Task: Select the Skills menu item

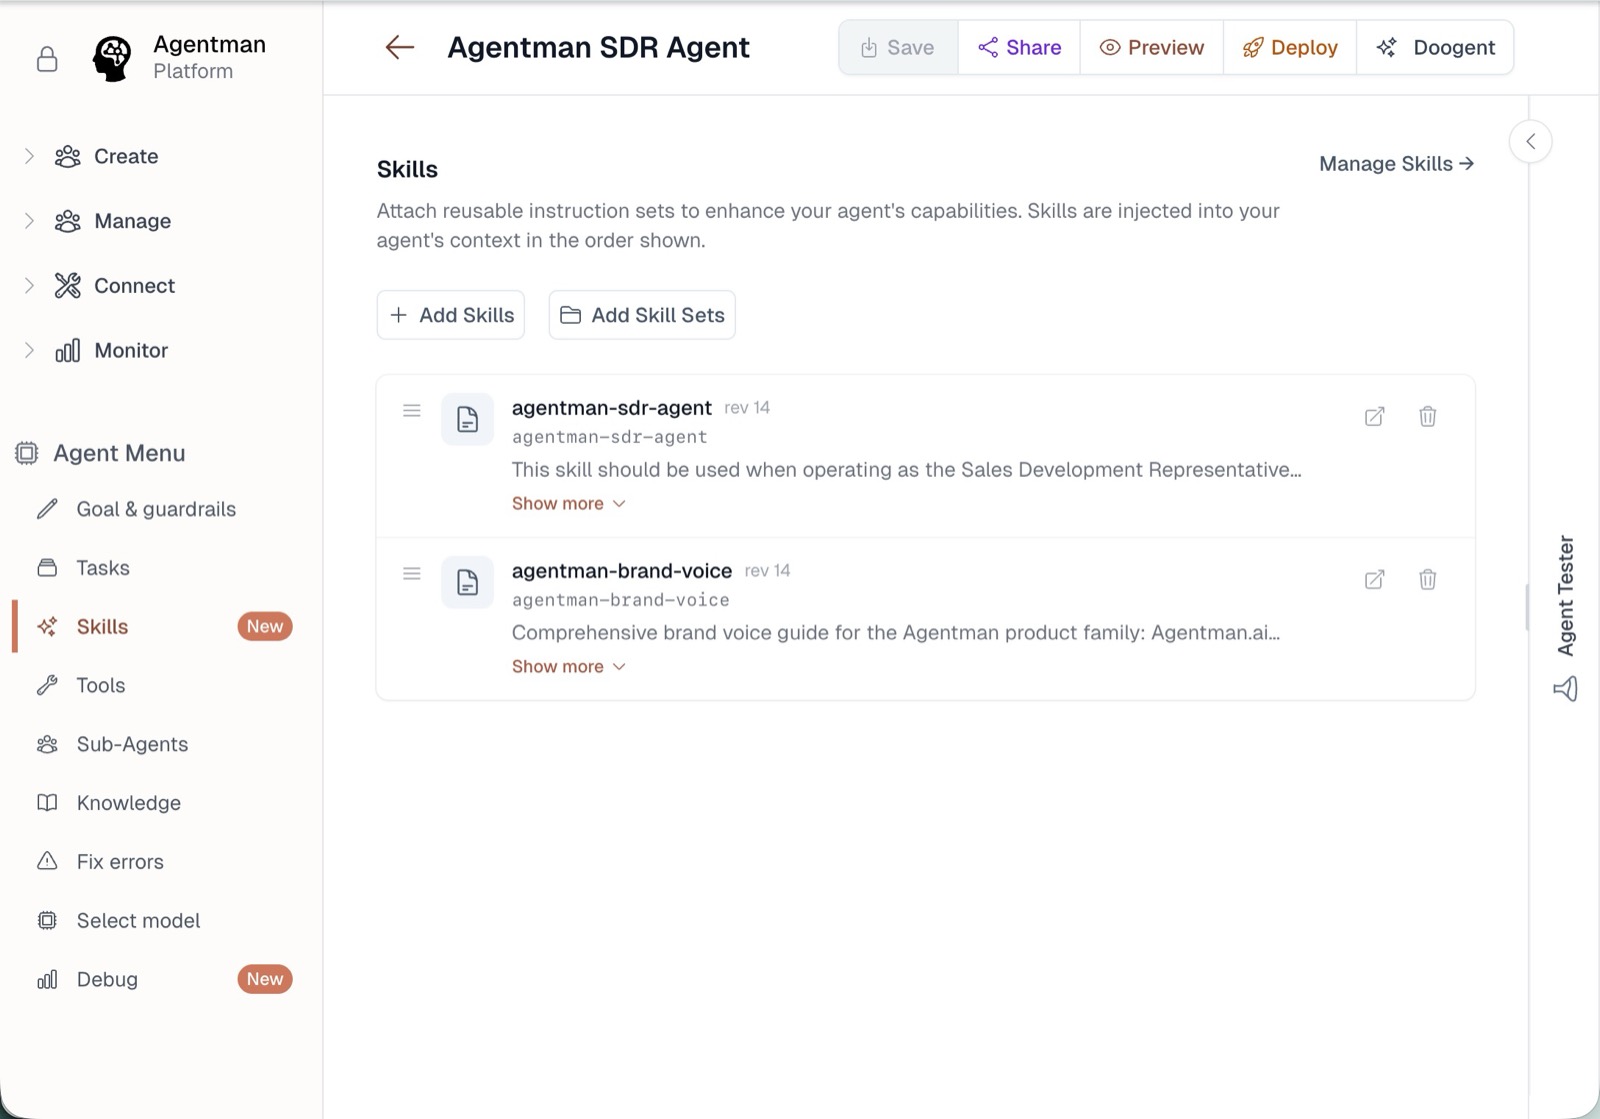Action: click(102, 627)
